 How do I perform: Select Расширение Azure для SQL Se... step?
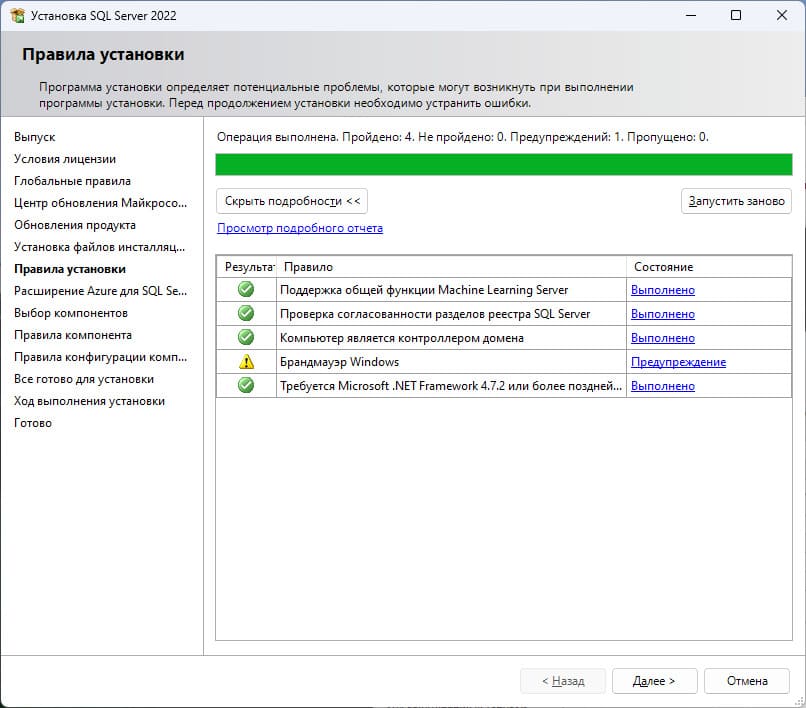point(100,291)
